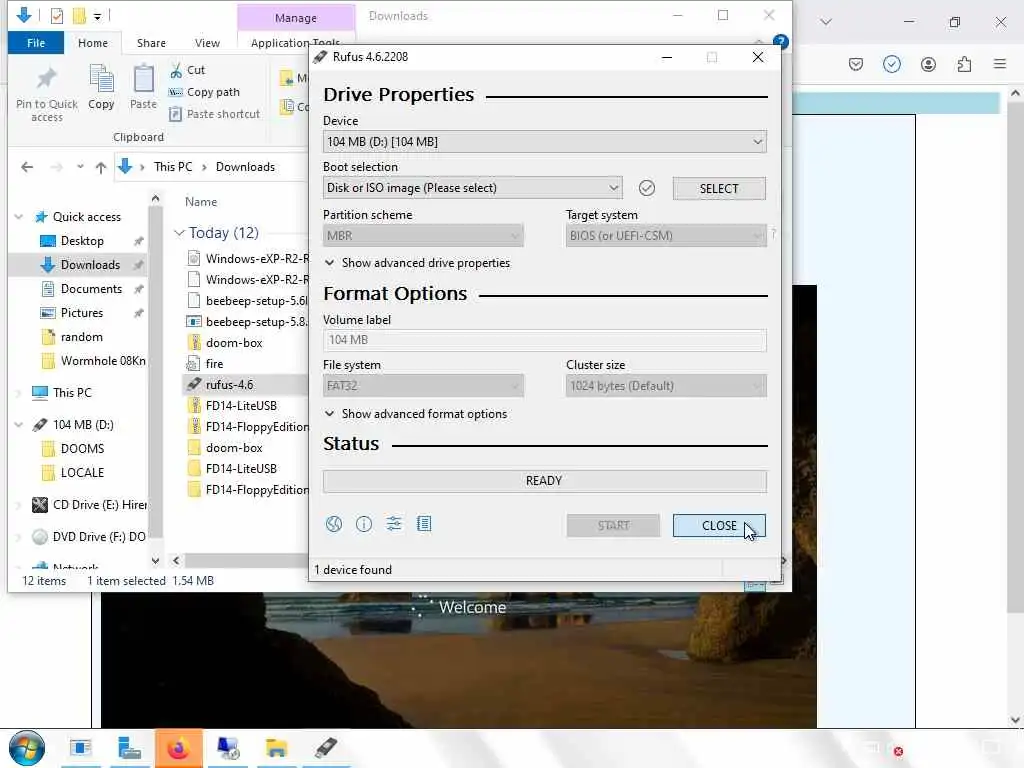Click Firefox page scrollbar down arrow
The image size is (1024, 768).
pos(1015,720)
